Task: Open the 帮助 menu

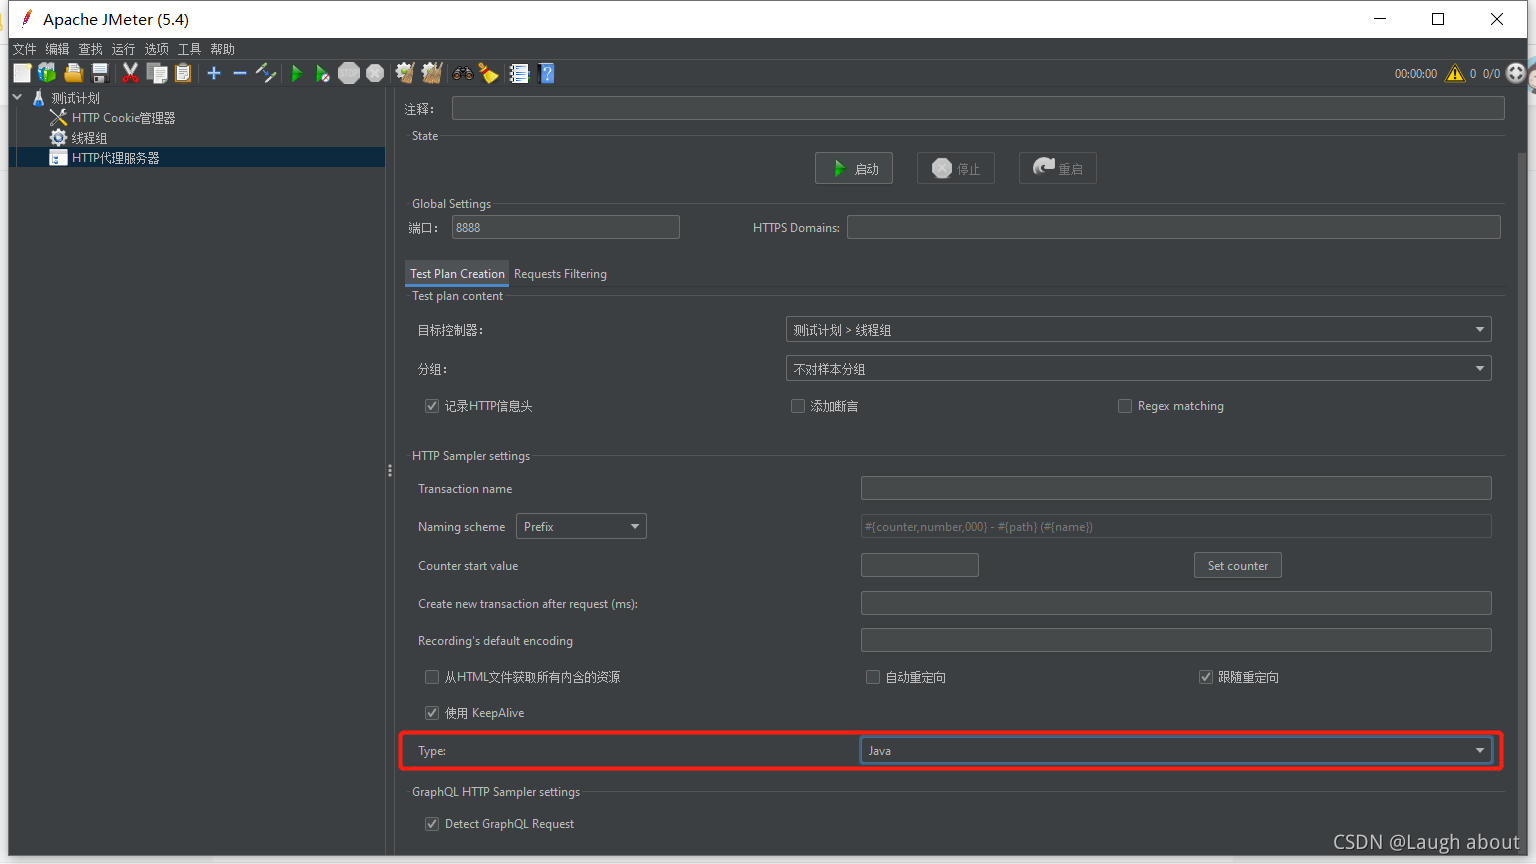Action: pos(222,49)
